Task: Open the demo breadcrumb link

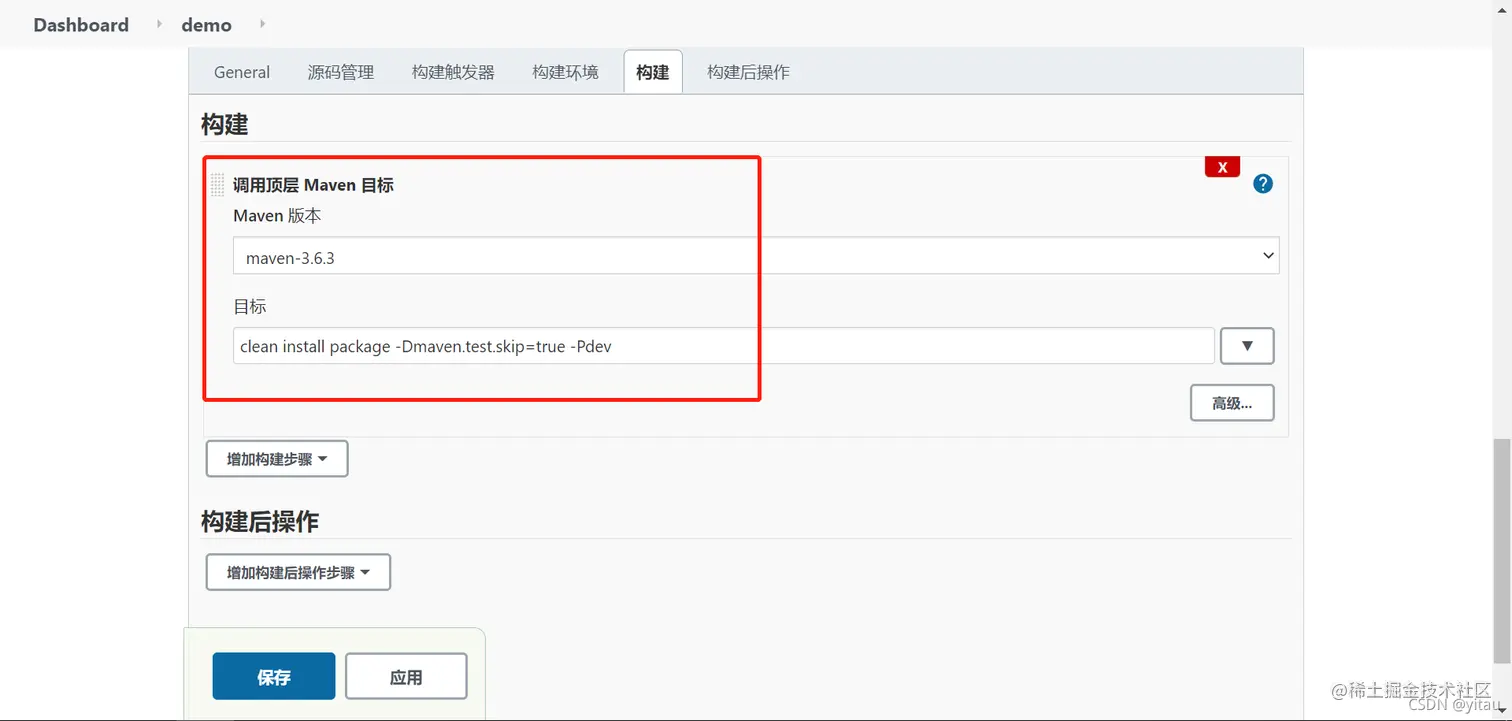Action: pyautogui.click(x=207, y=25)
